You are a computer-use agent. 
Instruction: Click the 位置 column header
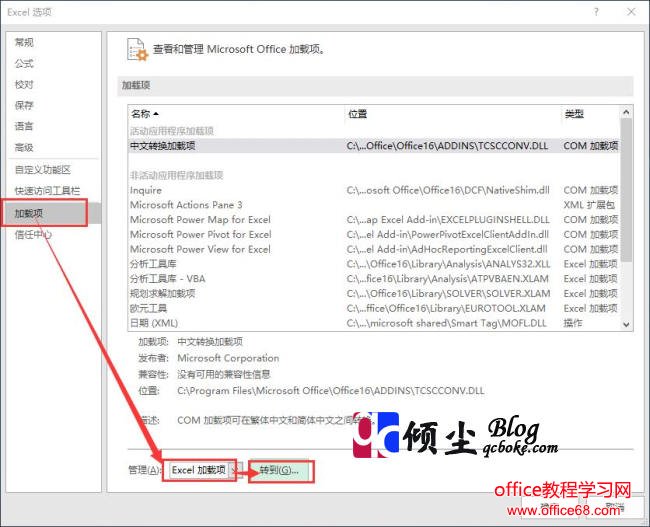357,114
